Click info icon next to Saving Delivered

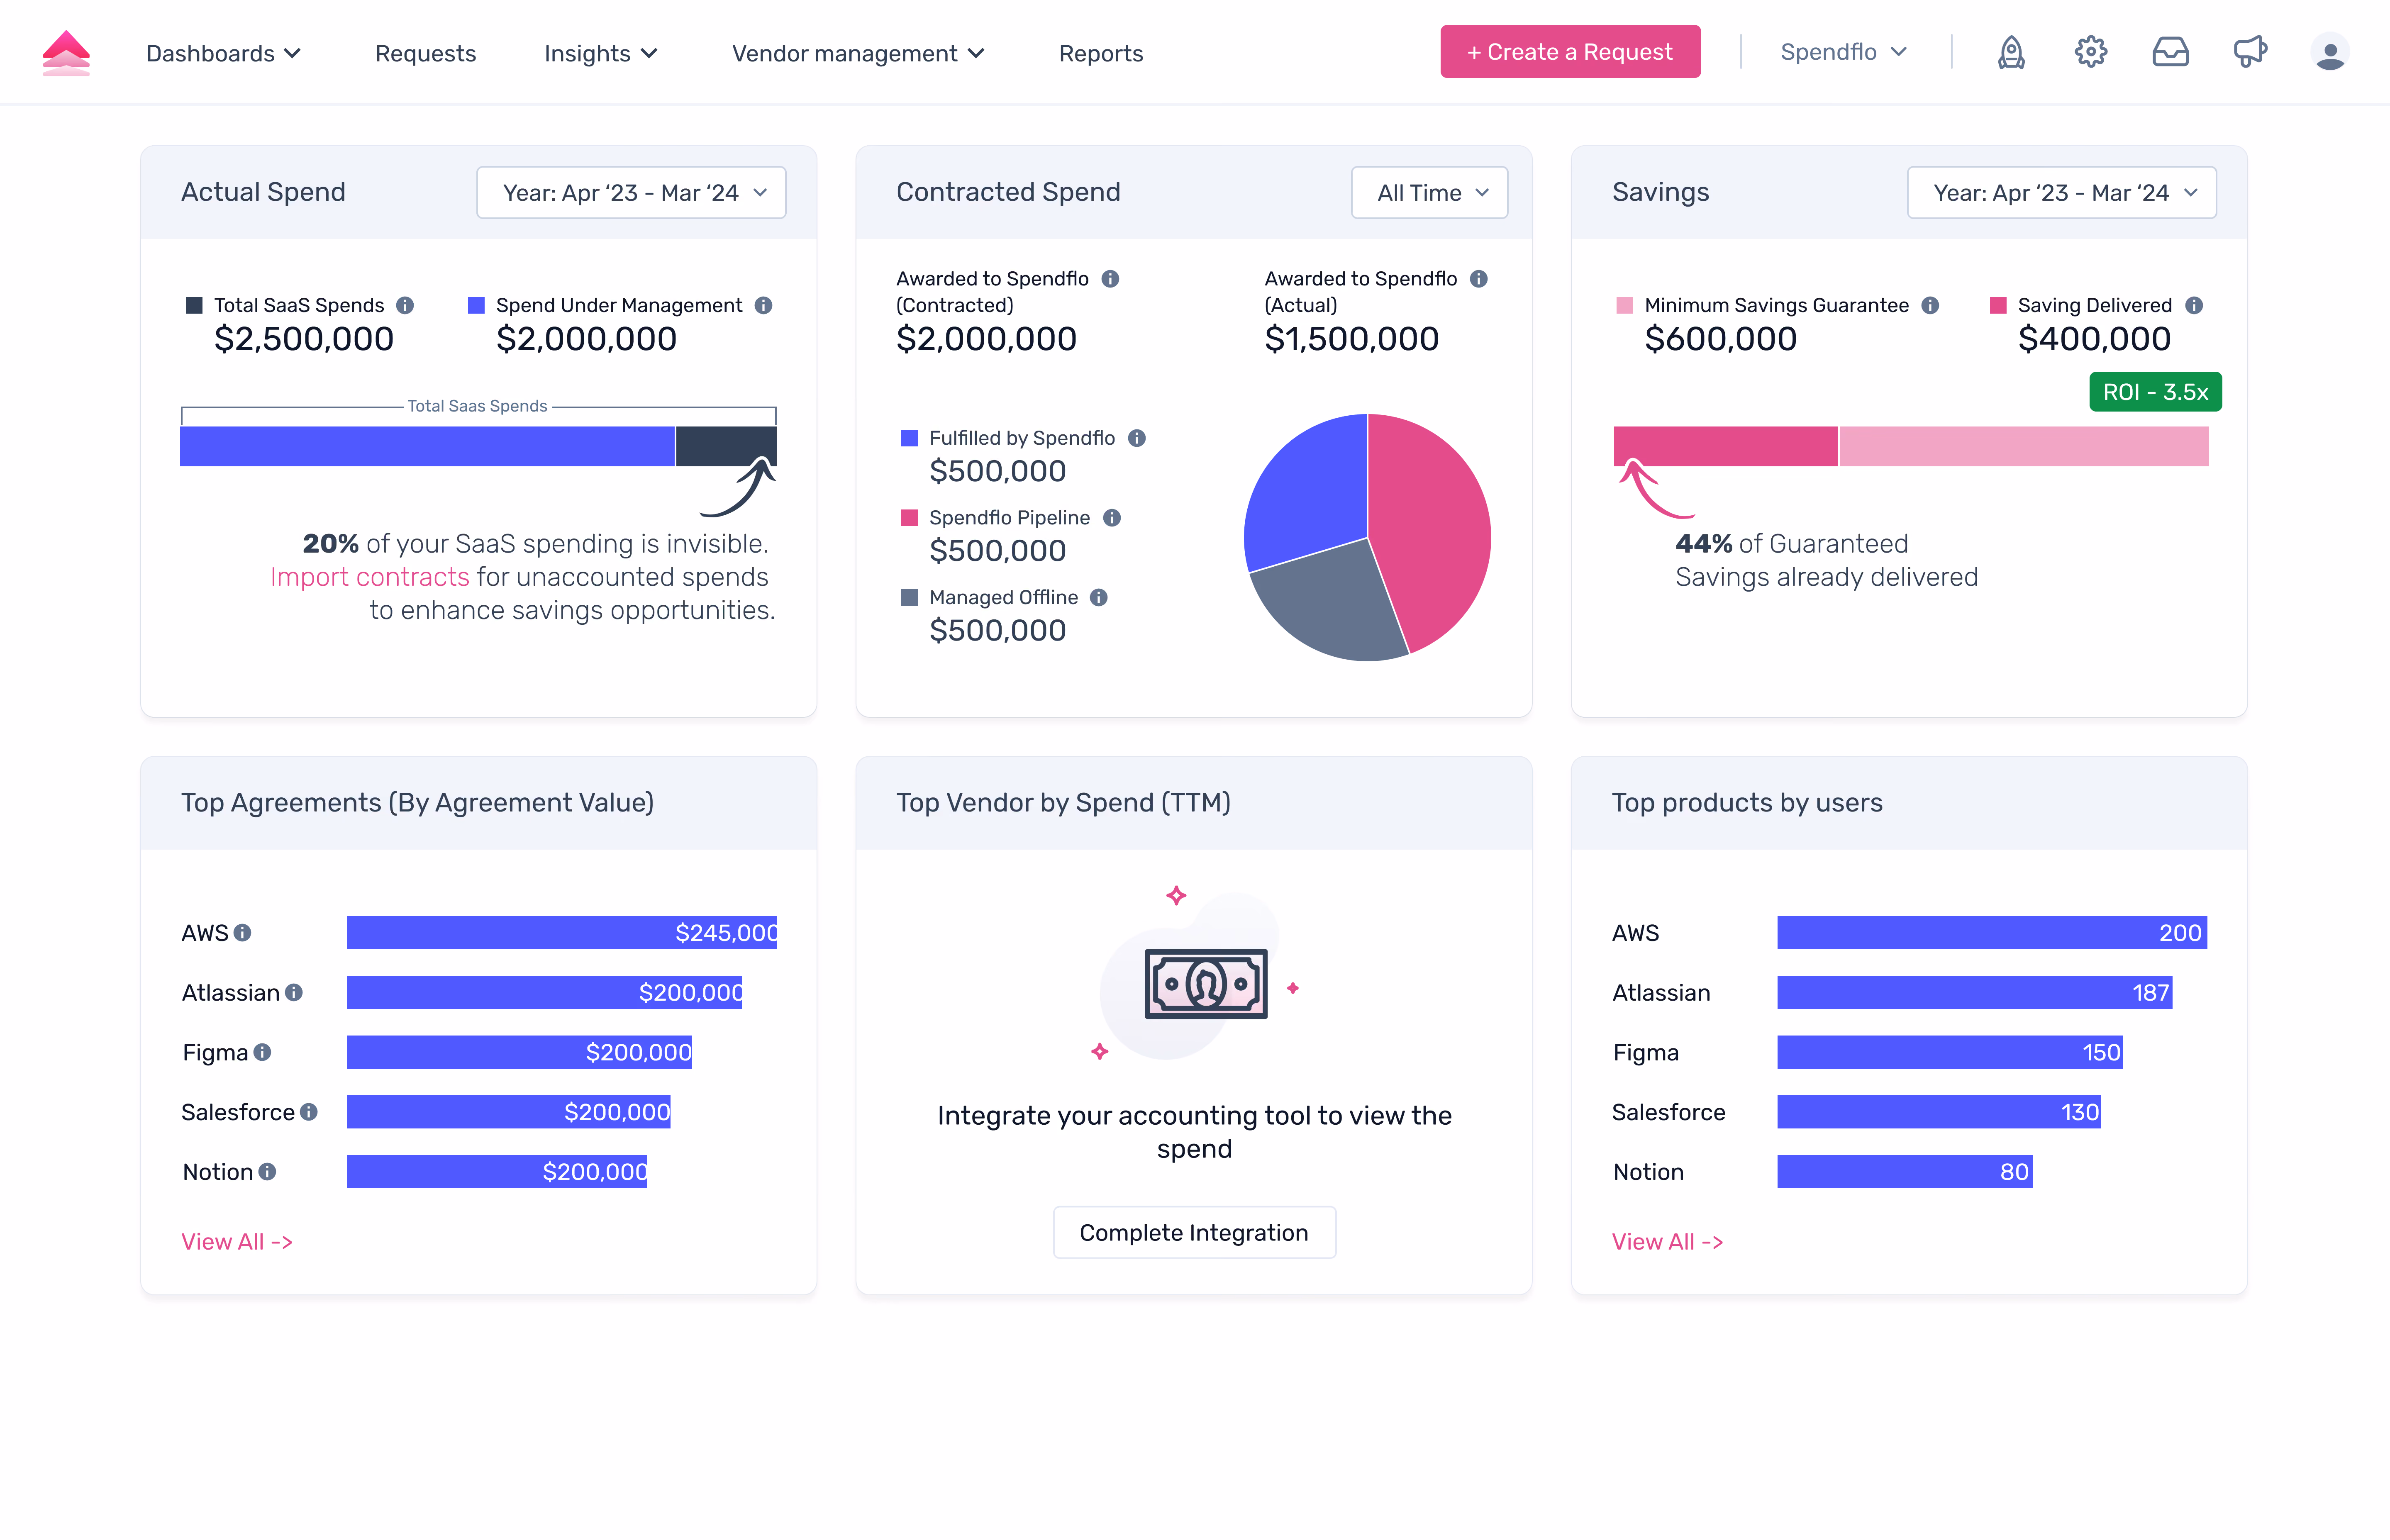tap(2194, 305)
